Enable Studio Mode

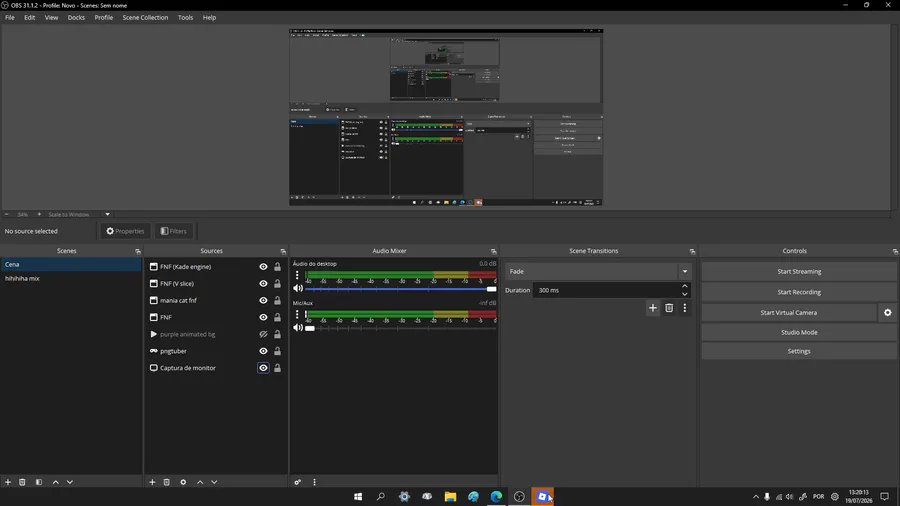[x=799, y=332]
